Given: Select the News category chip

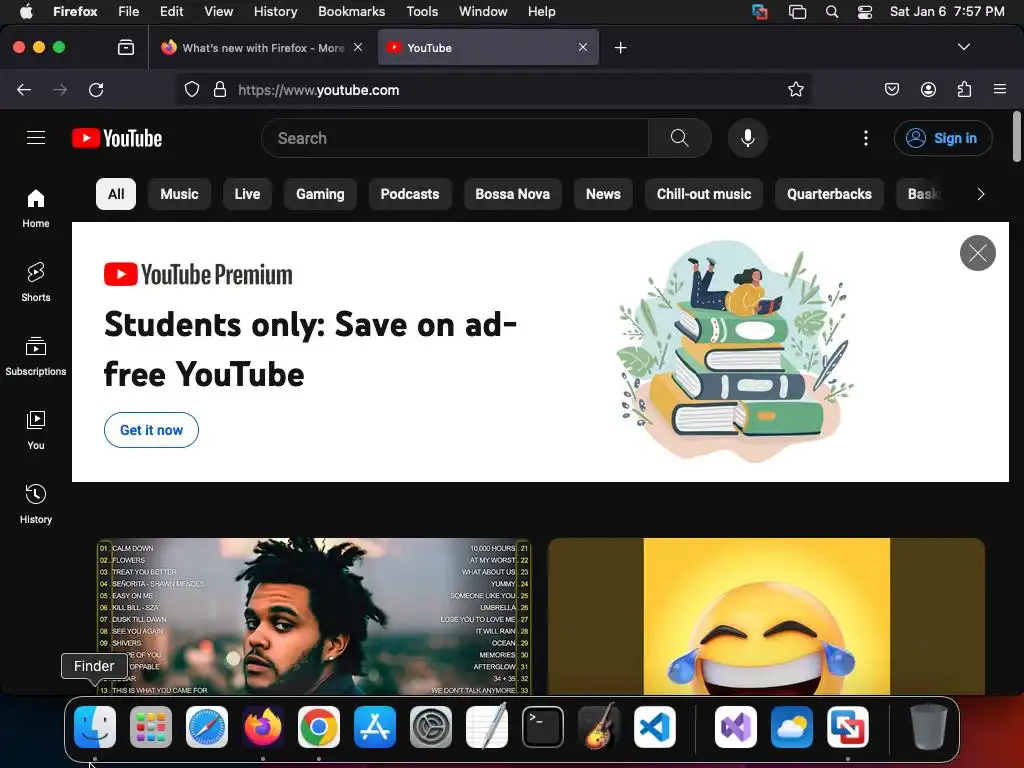Looking at the screenshot, I should pyautogui.click(x=603, y=194).
